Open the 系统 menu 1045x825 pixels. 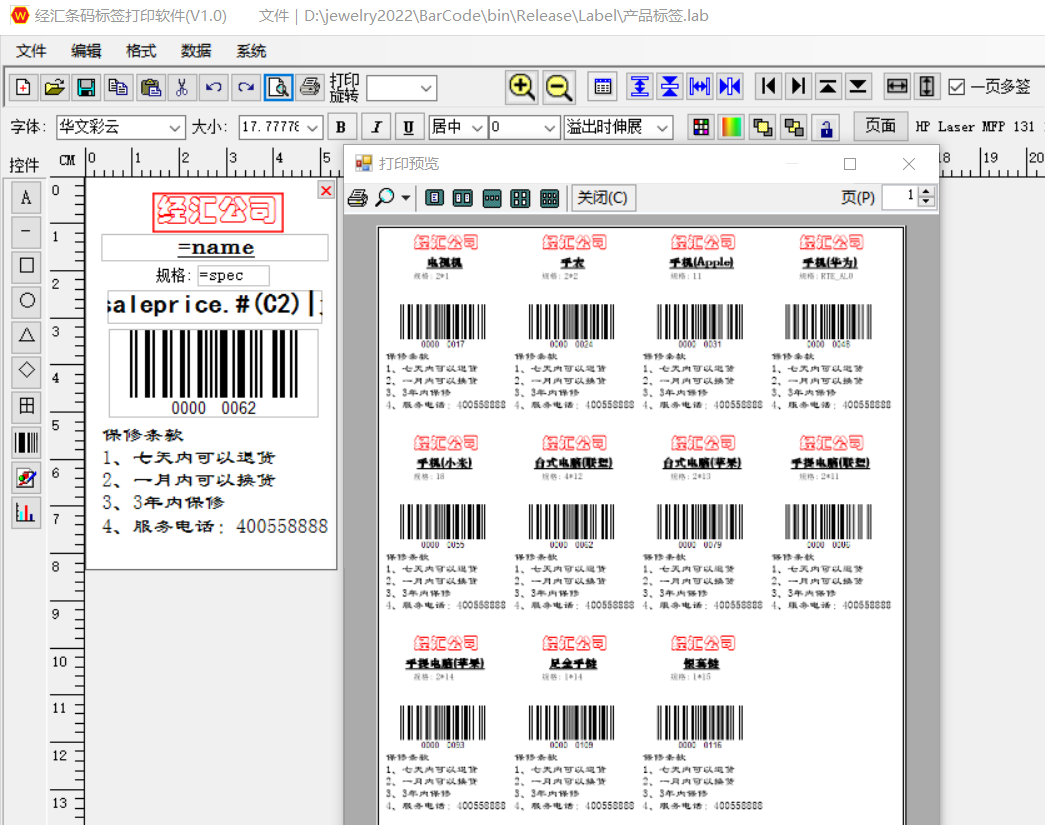click(x=251, y=51)
